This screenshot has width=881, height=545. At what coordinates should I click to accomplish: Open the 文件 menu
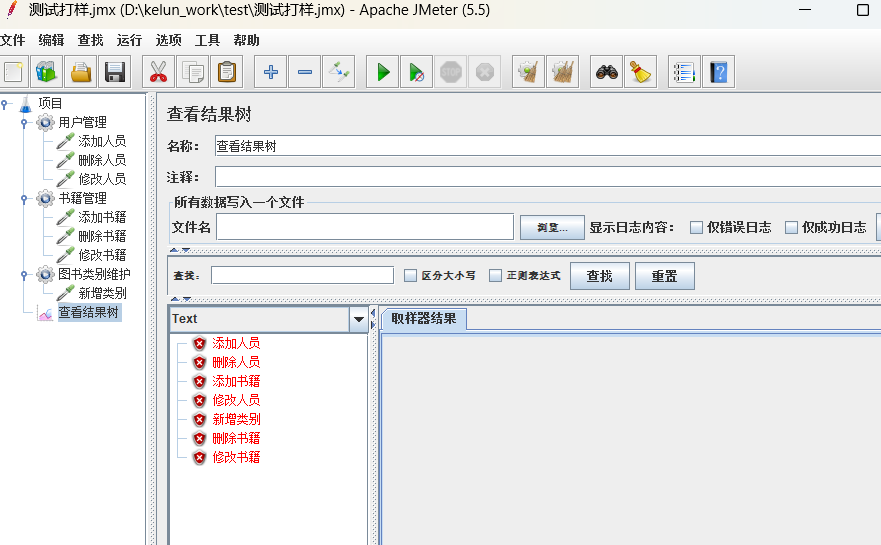[12, 40]
